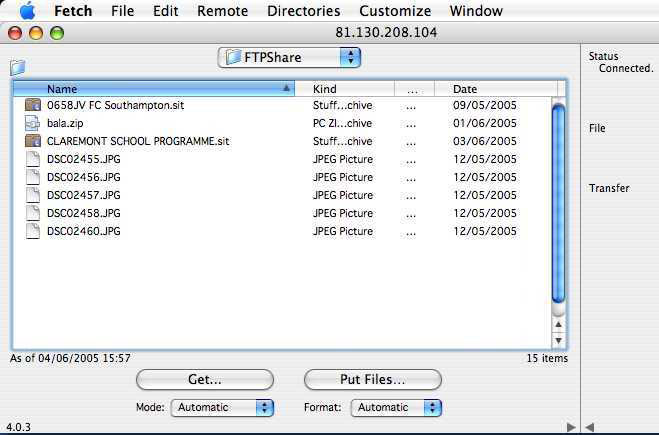Open the Remote menu

tap(222, 11)
